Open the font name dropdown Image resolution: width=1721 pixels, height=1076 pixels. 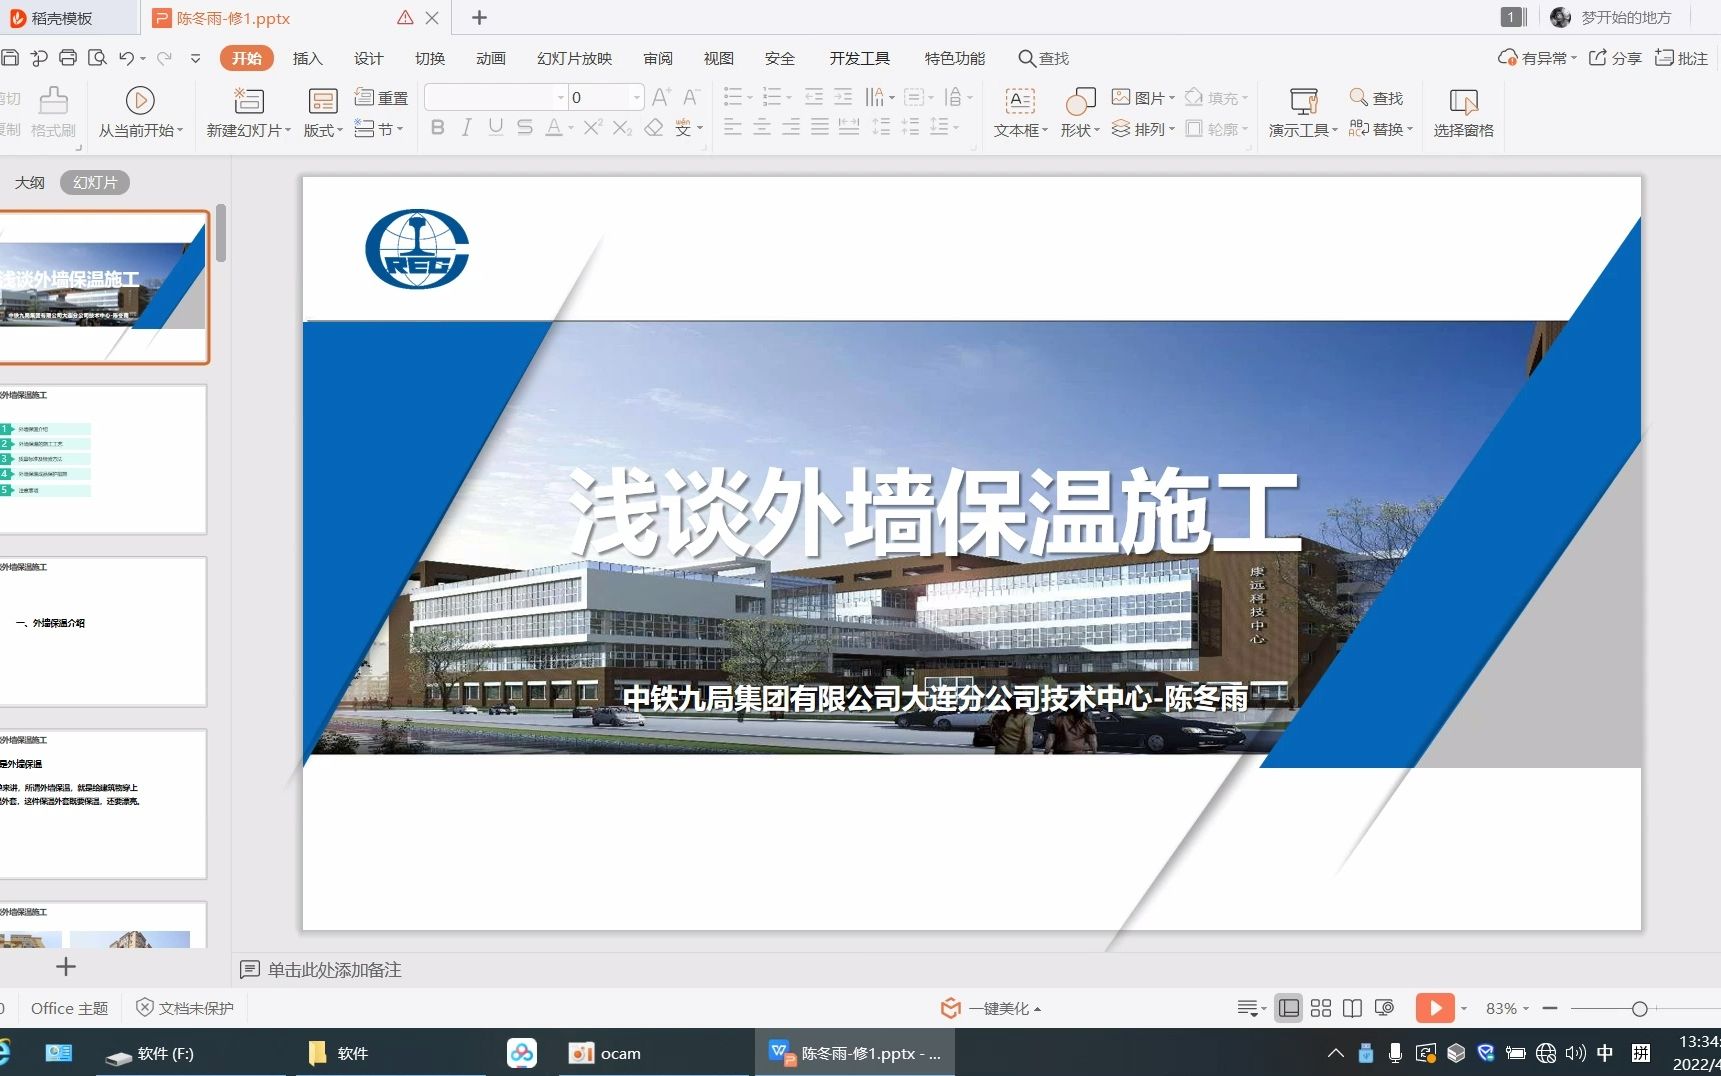coord(560,97)
